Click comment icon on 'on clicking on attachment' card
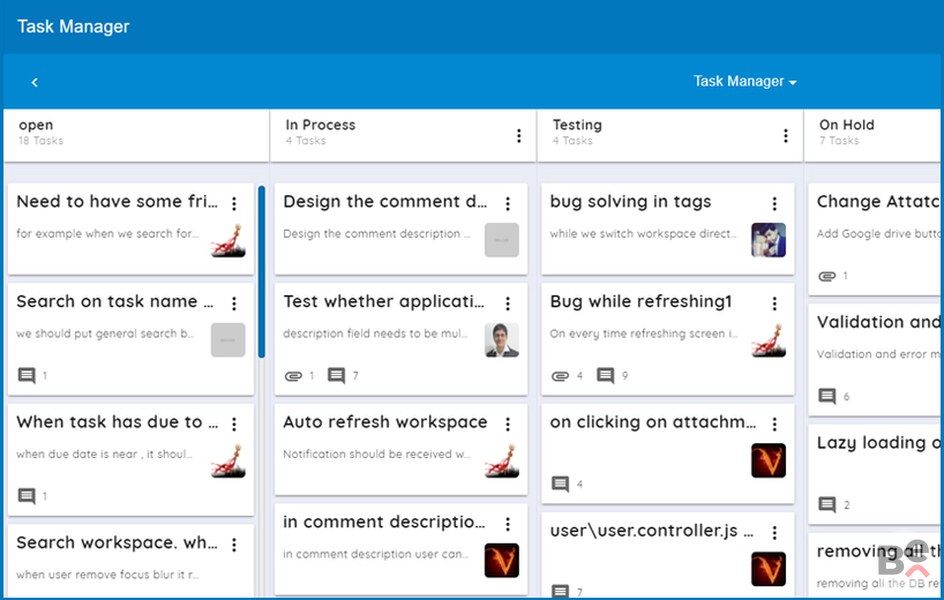The width and height of the screenshot is (944, 600). (x=560, y=484)
